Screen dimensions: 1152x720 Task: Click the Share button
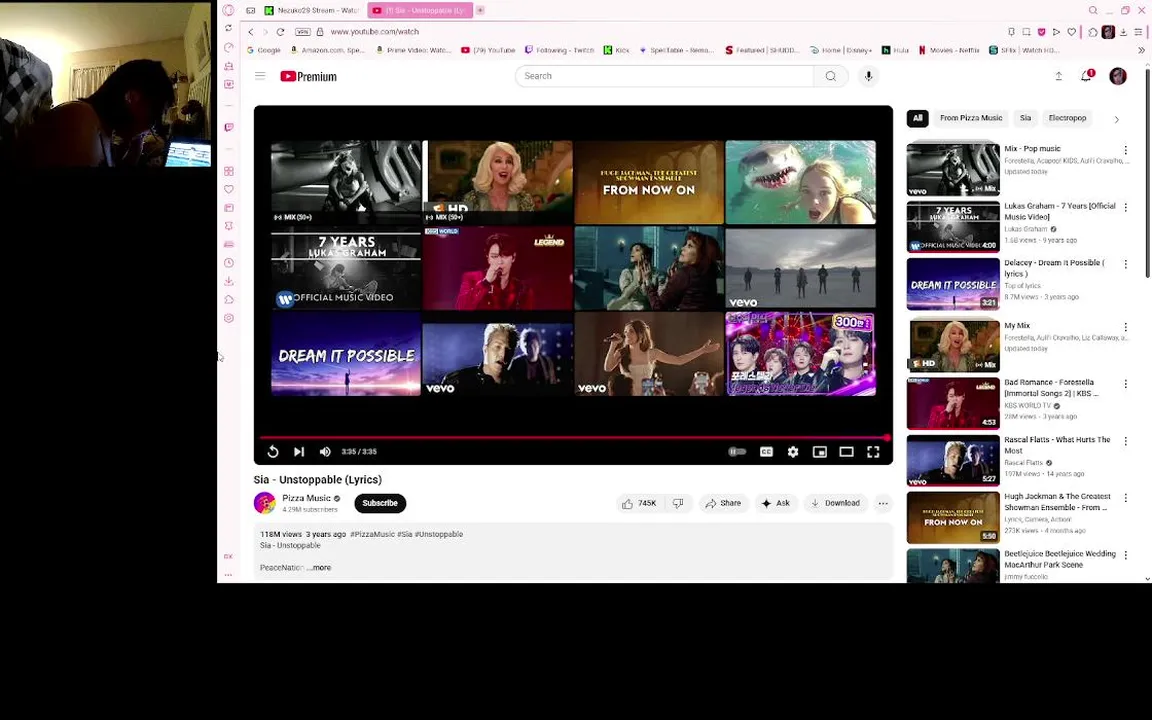click(x=723, y=503)
